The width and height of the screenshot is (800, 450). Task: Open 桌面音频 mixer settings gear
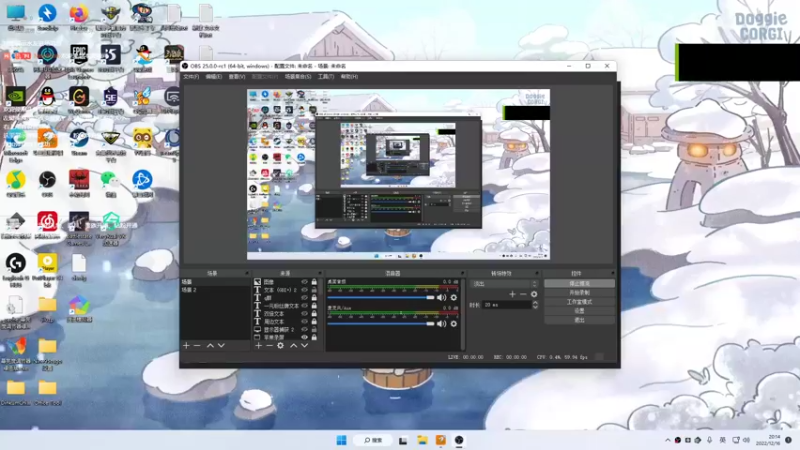(x=454, y=297)
